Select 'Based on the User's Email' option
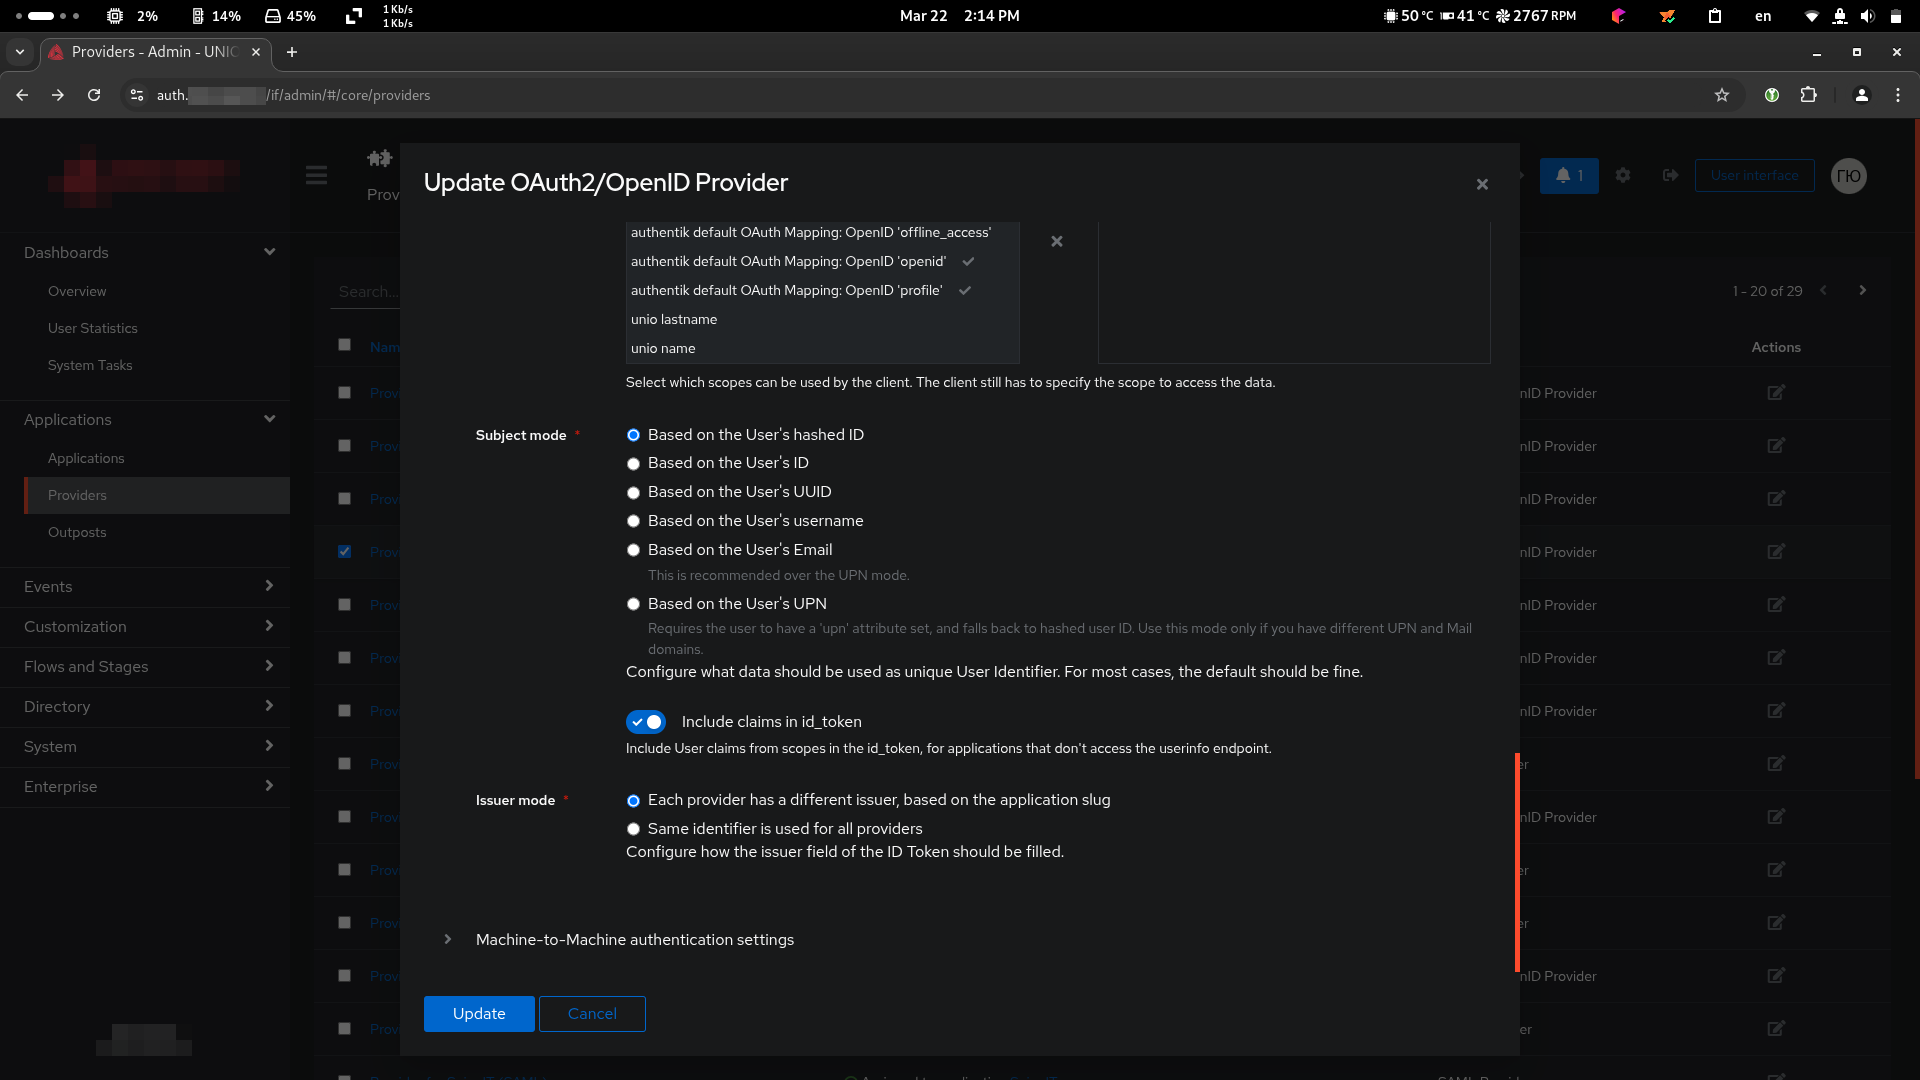Screen dimensions: 1920x1080 [633, 551]
